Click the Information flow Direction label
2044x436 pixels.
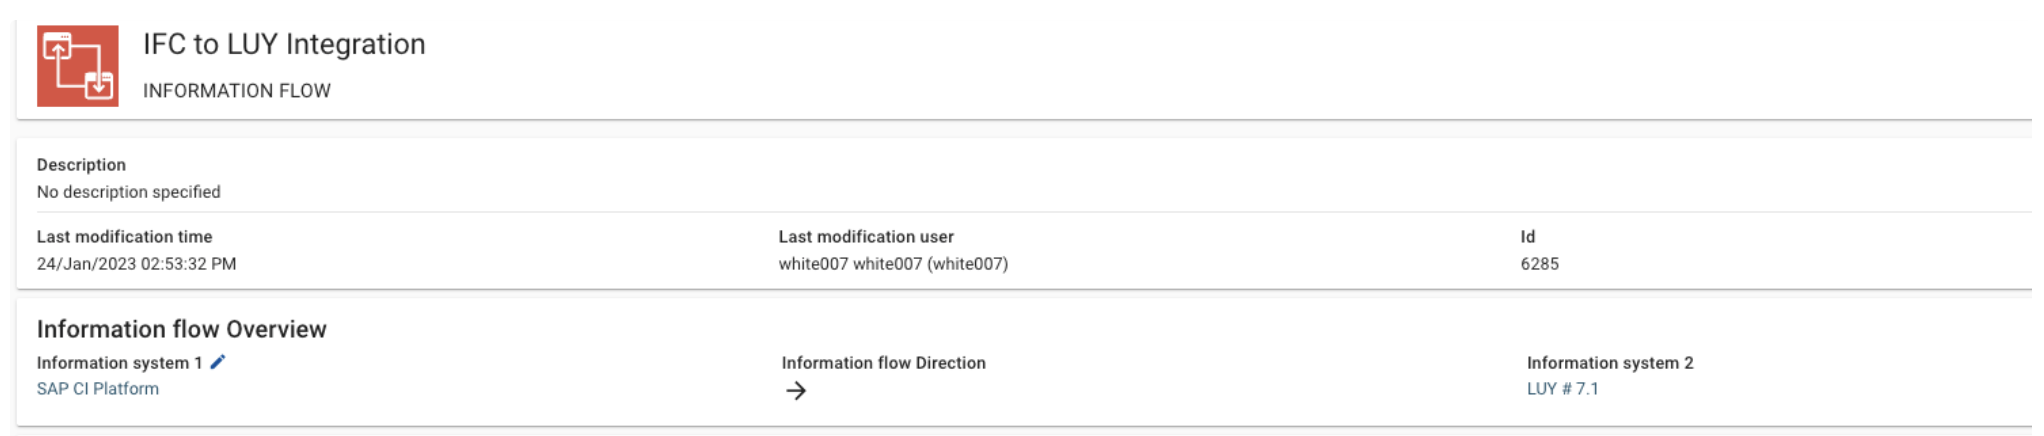tap(884, 363)
